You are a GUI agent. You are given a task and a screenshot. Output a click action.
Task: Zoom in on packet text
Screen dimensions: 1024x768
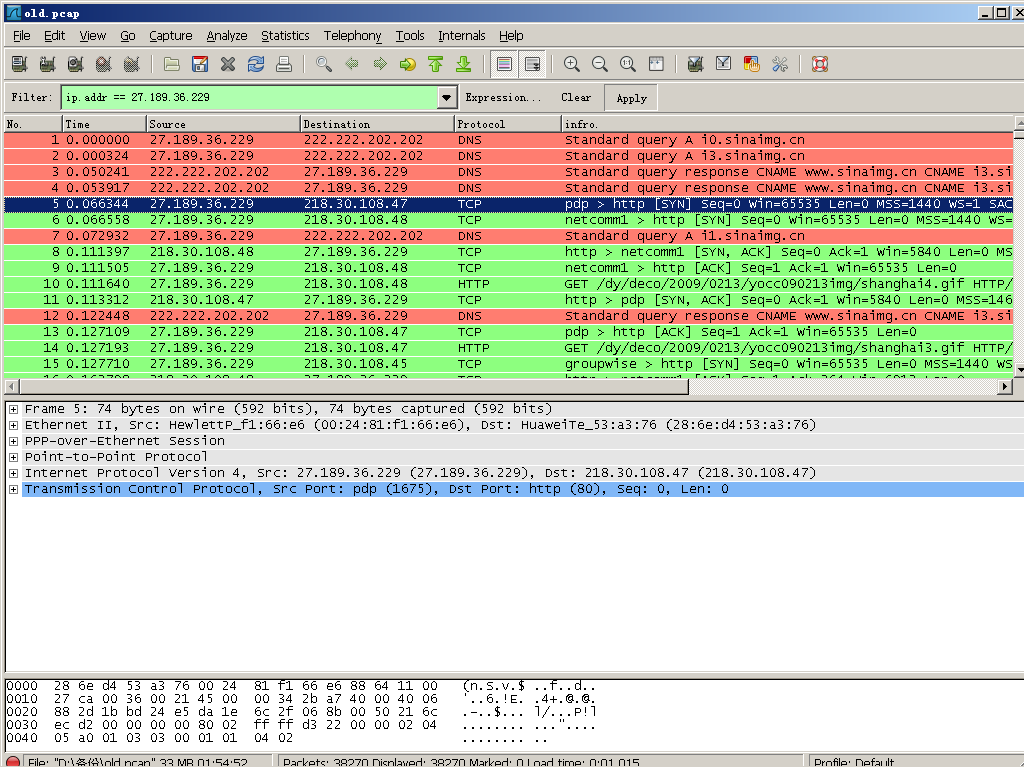click(x=572, y=64)
